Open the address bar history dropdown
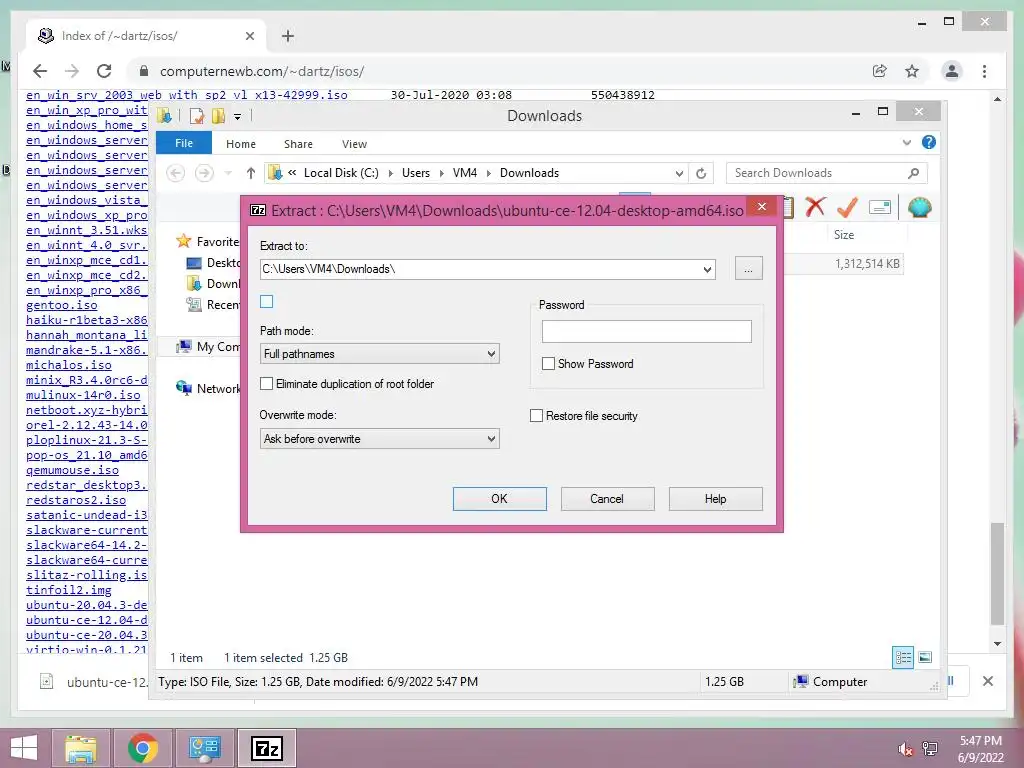The width and height of the screenshot is (1024, 768). (x=679, y=173)
